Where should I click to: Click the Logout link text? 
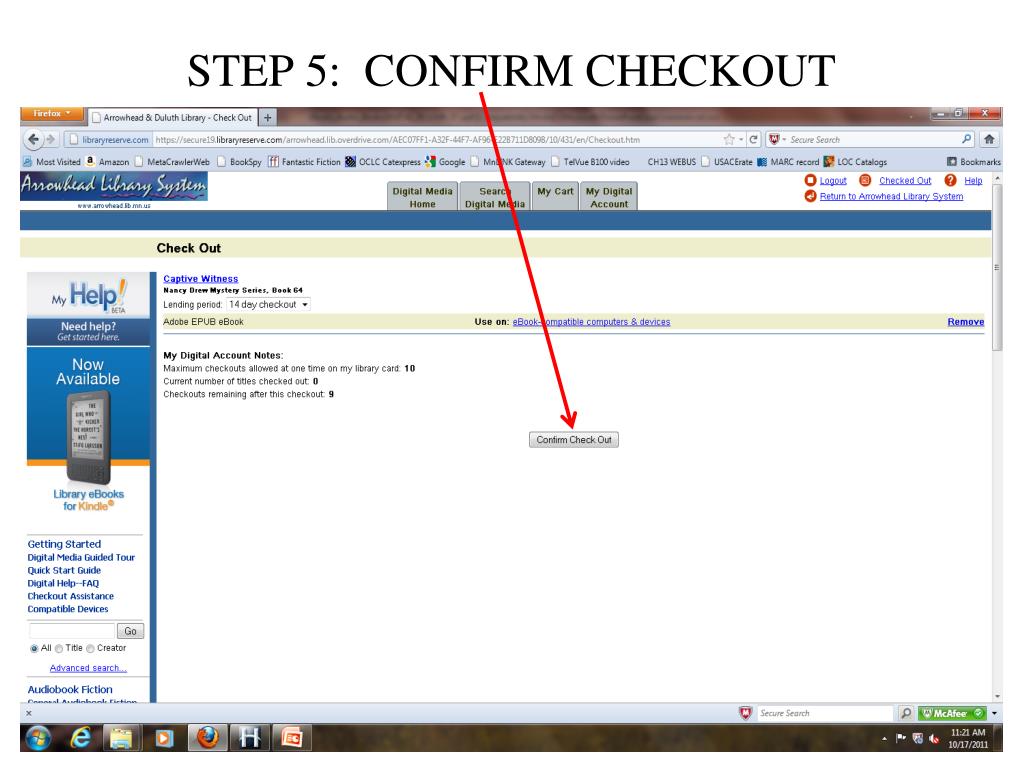coord(833,181)
